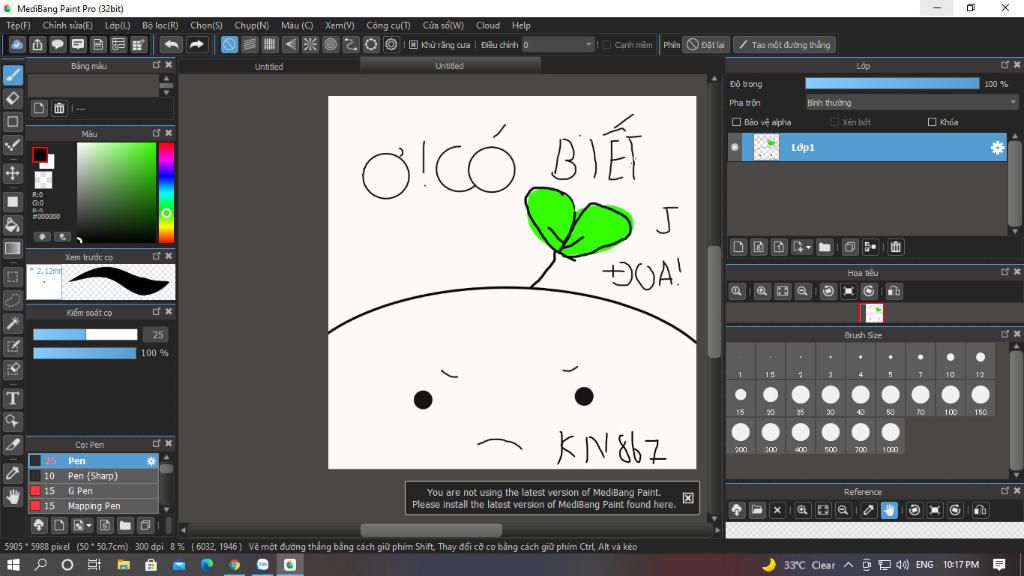Viewport: 1024px width, 576px height.
Task: Enable Khóa lock checkbox
Action: [x=932, y=122]
